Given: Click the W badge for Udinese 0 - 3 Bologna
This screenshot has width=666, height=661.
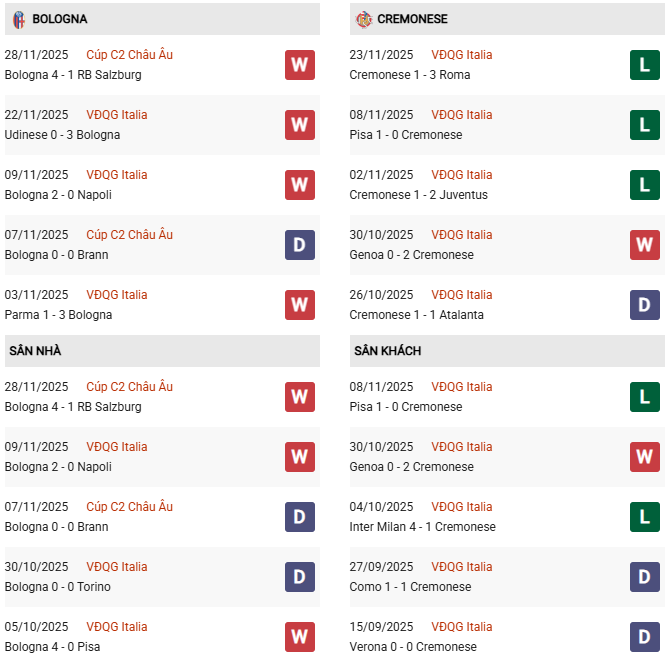Looking at the screenshot, I should [300, 125].
